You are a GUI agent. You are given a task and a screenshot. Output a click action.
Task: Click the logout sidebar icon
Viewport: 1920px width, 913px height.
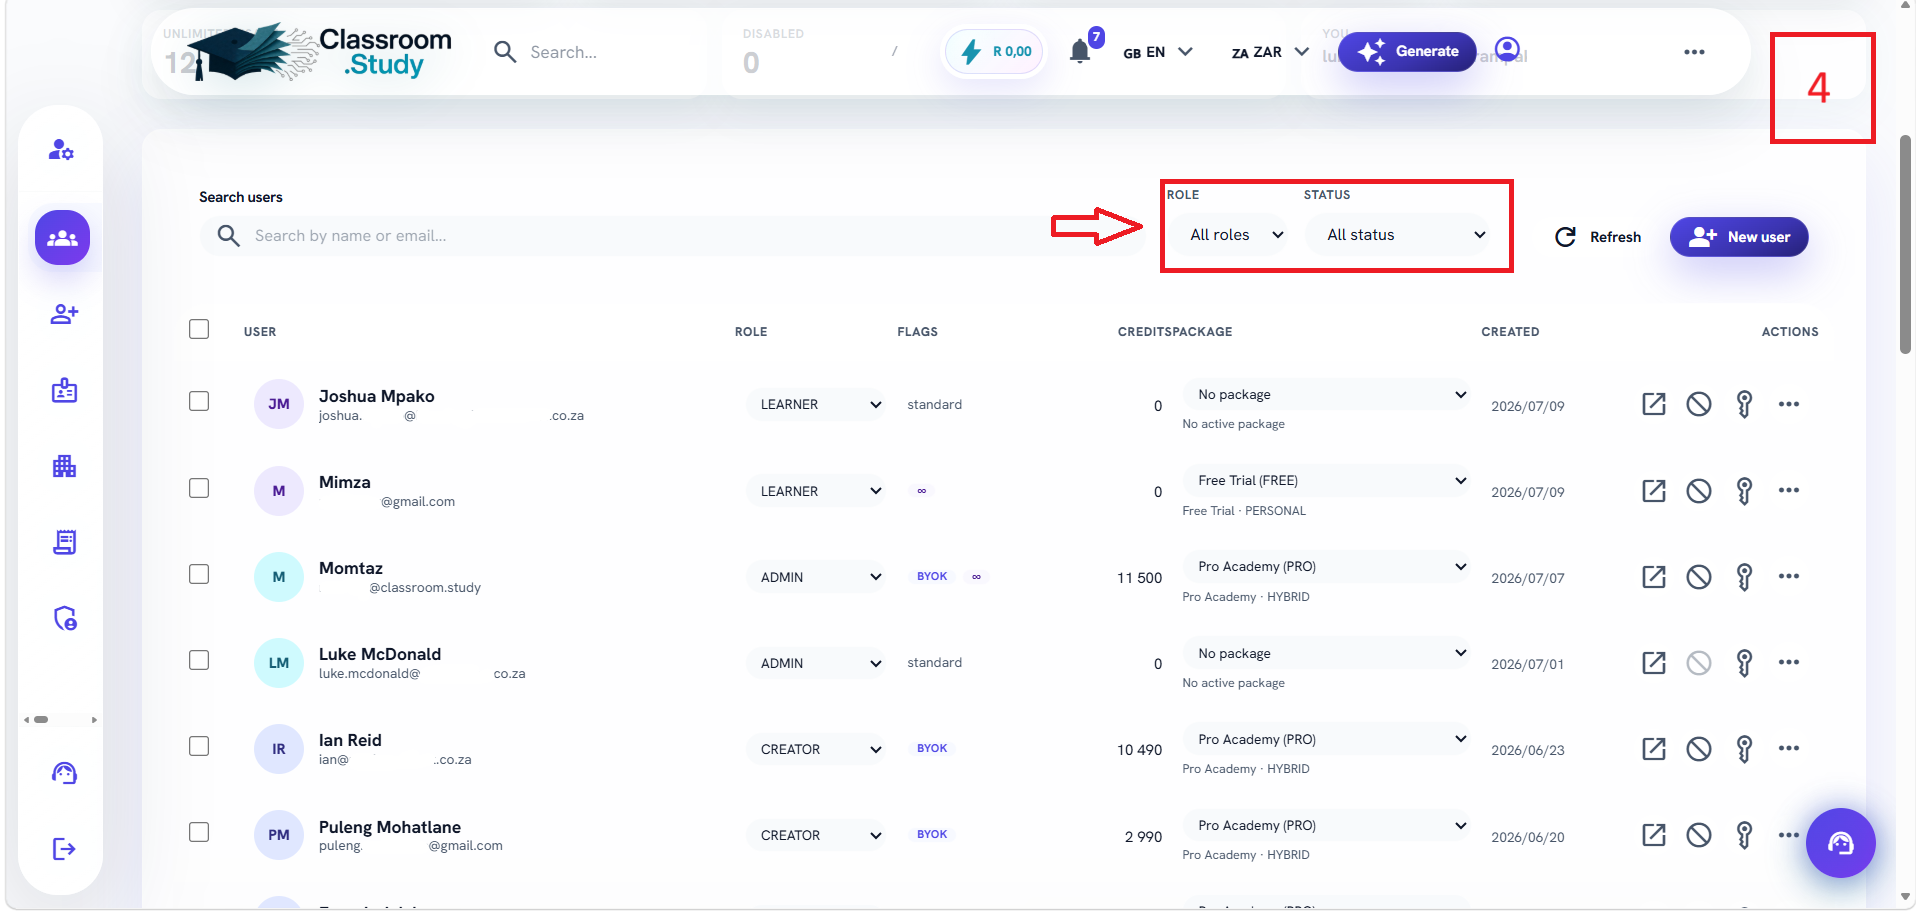click(64, 849)
